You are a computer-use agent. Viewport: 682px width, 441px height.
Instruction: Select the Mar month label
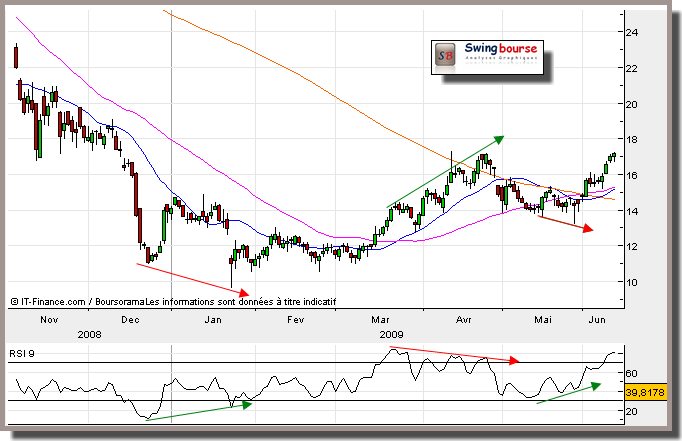tap(380, 320)
